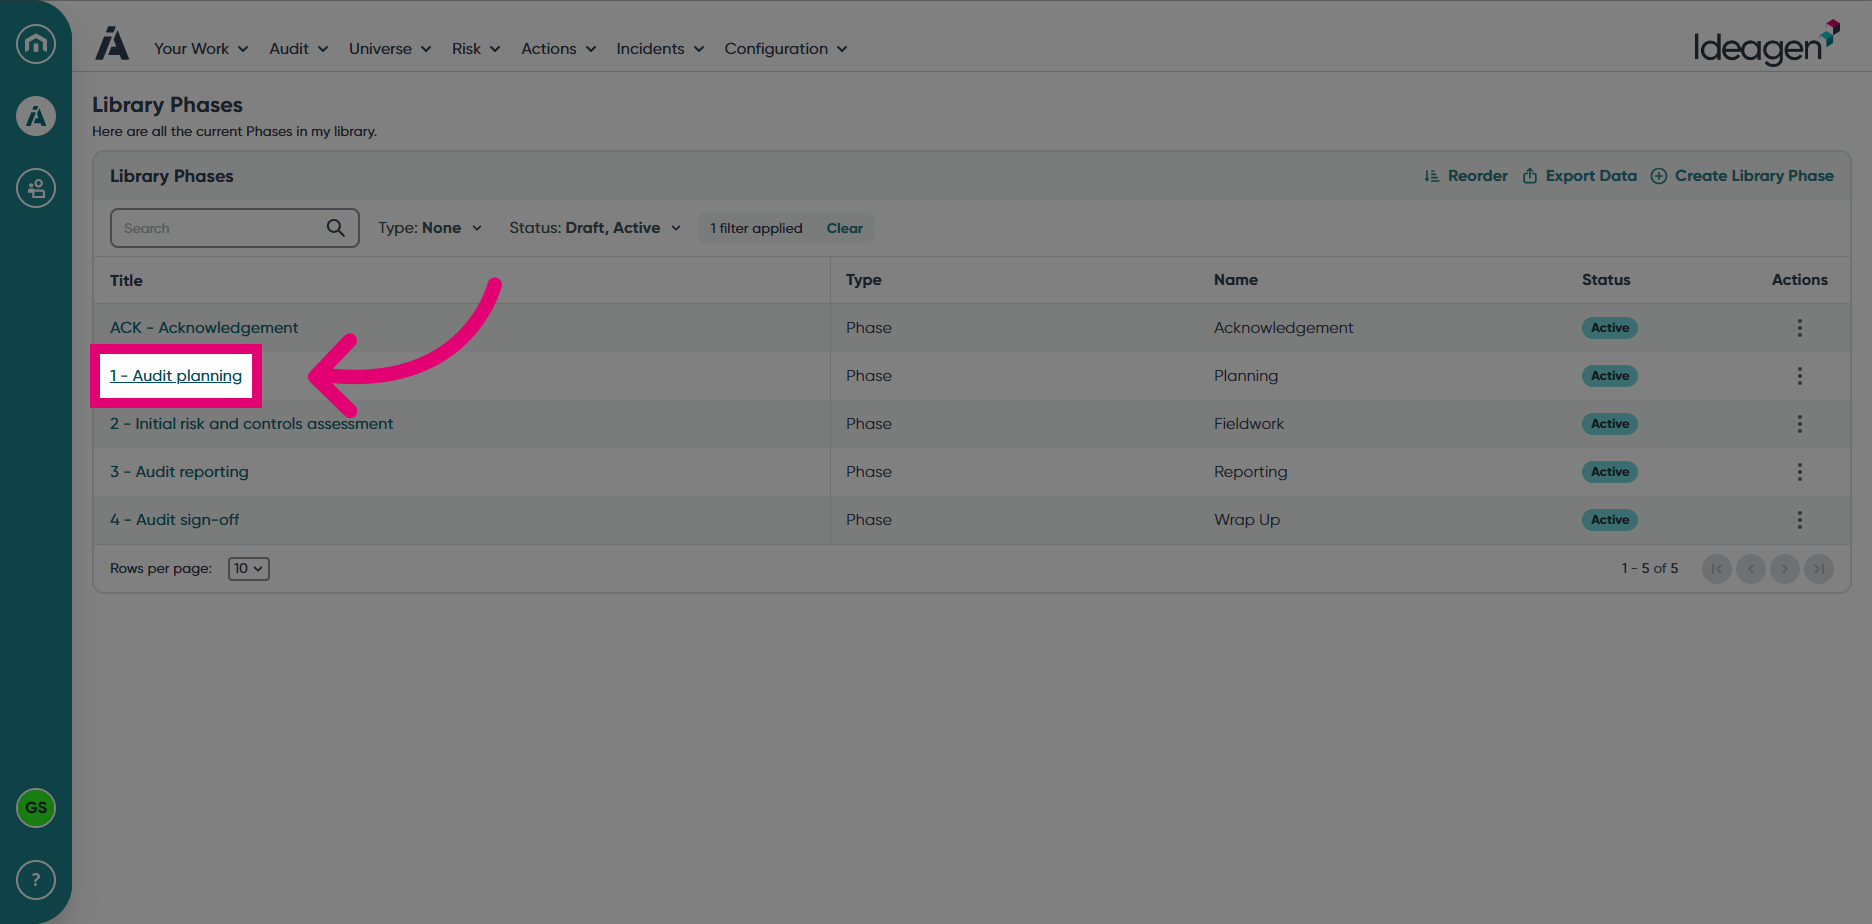Open the Configuration menu
1872x924 pixels.
point(786,49)
